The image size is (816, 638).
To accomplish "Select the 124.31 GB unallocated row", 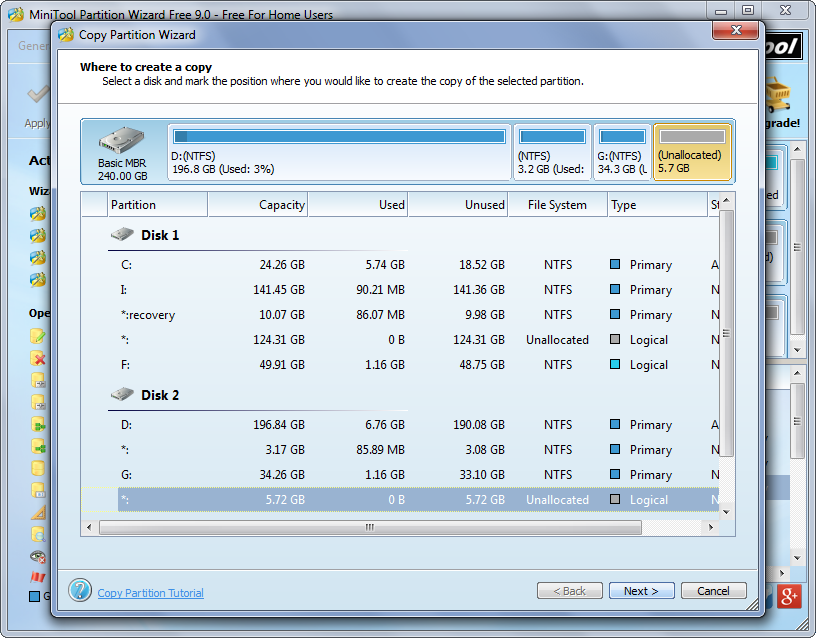I will click(x=400, y=339).
